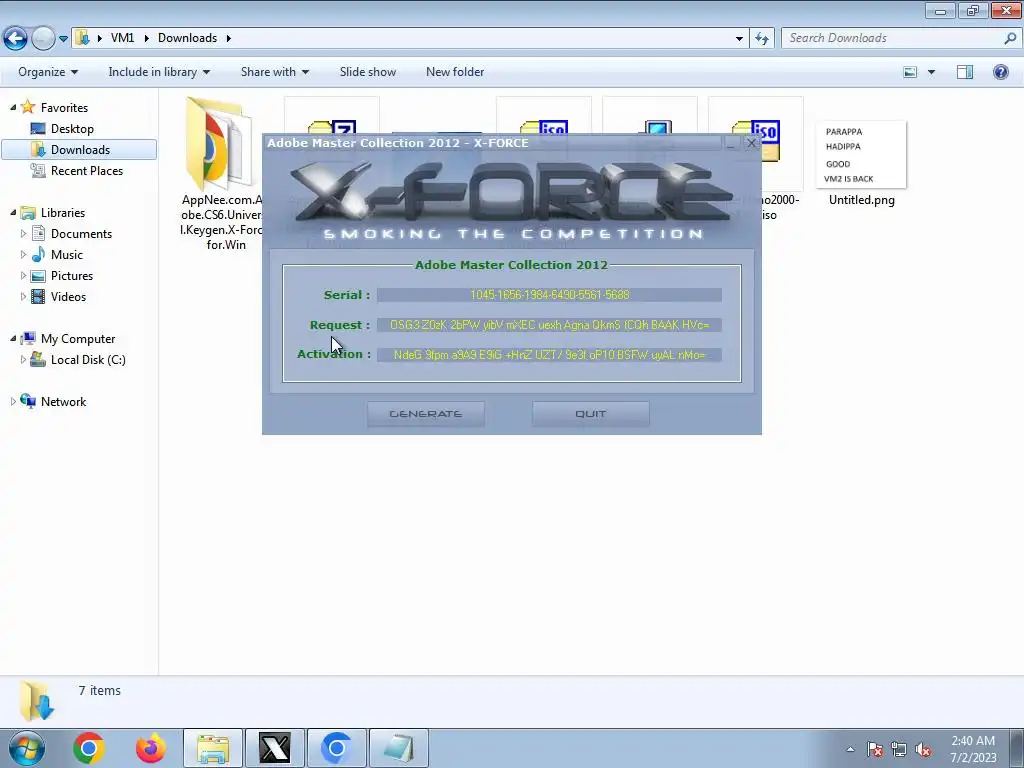Click the Serial field in X-FORCE window
1024x768 pixels.
click(x=549, y=295)
